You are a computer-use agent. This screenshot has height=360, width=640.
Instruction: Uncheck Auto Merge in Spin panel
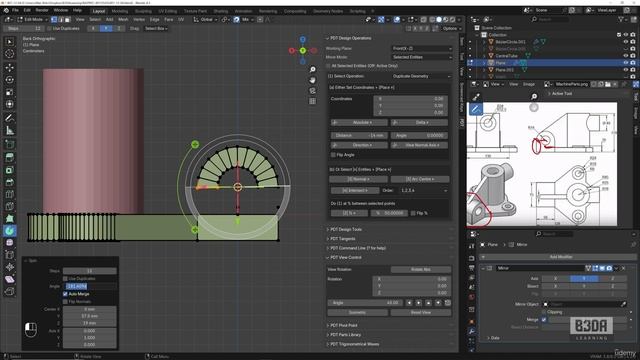click(65, 294)
